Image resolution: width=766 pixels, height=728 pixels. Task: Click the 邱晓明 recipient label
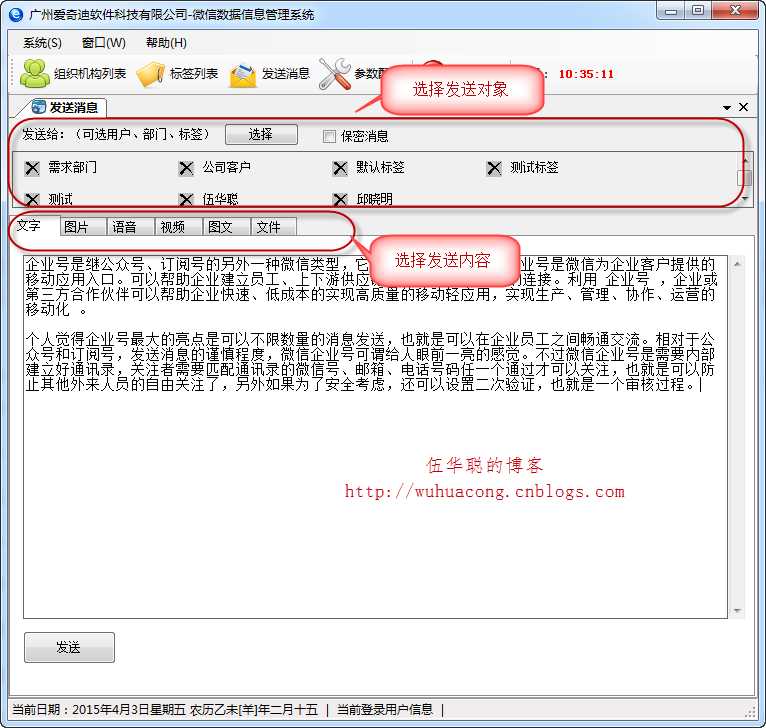[x=375, y=199]
